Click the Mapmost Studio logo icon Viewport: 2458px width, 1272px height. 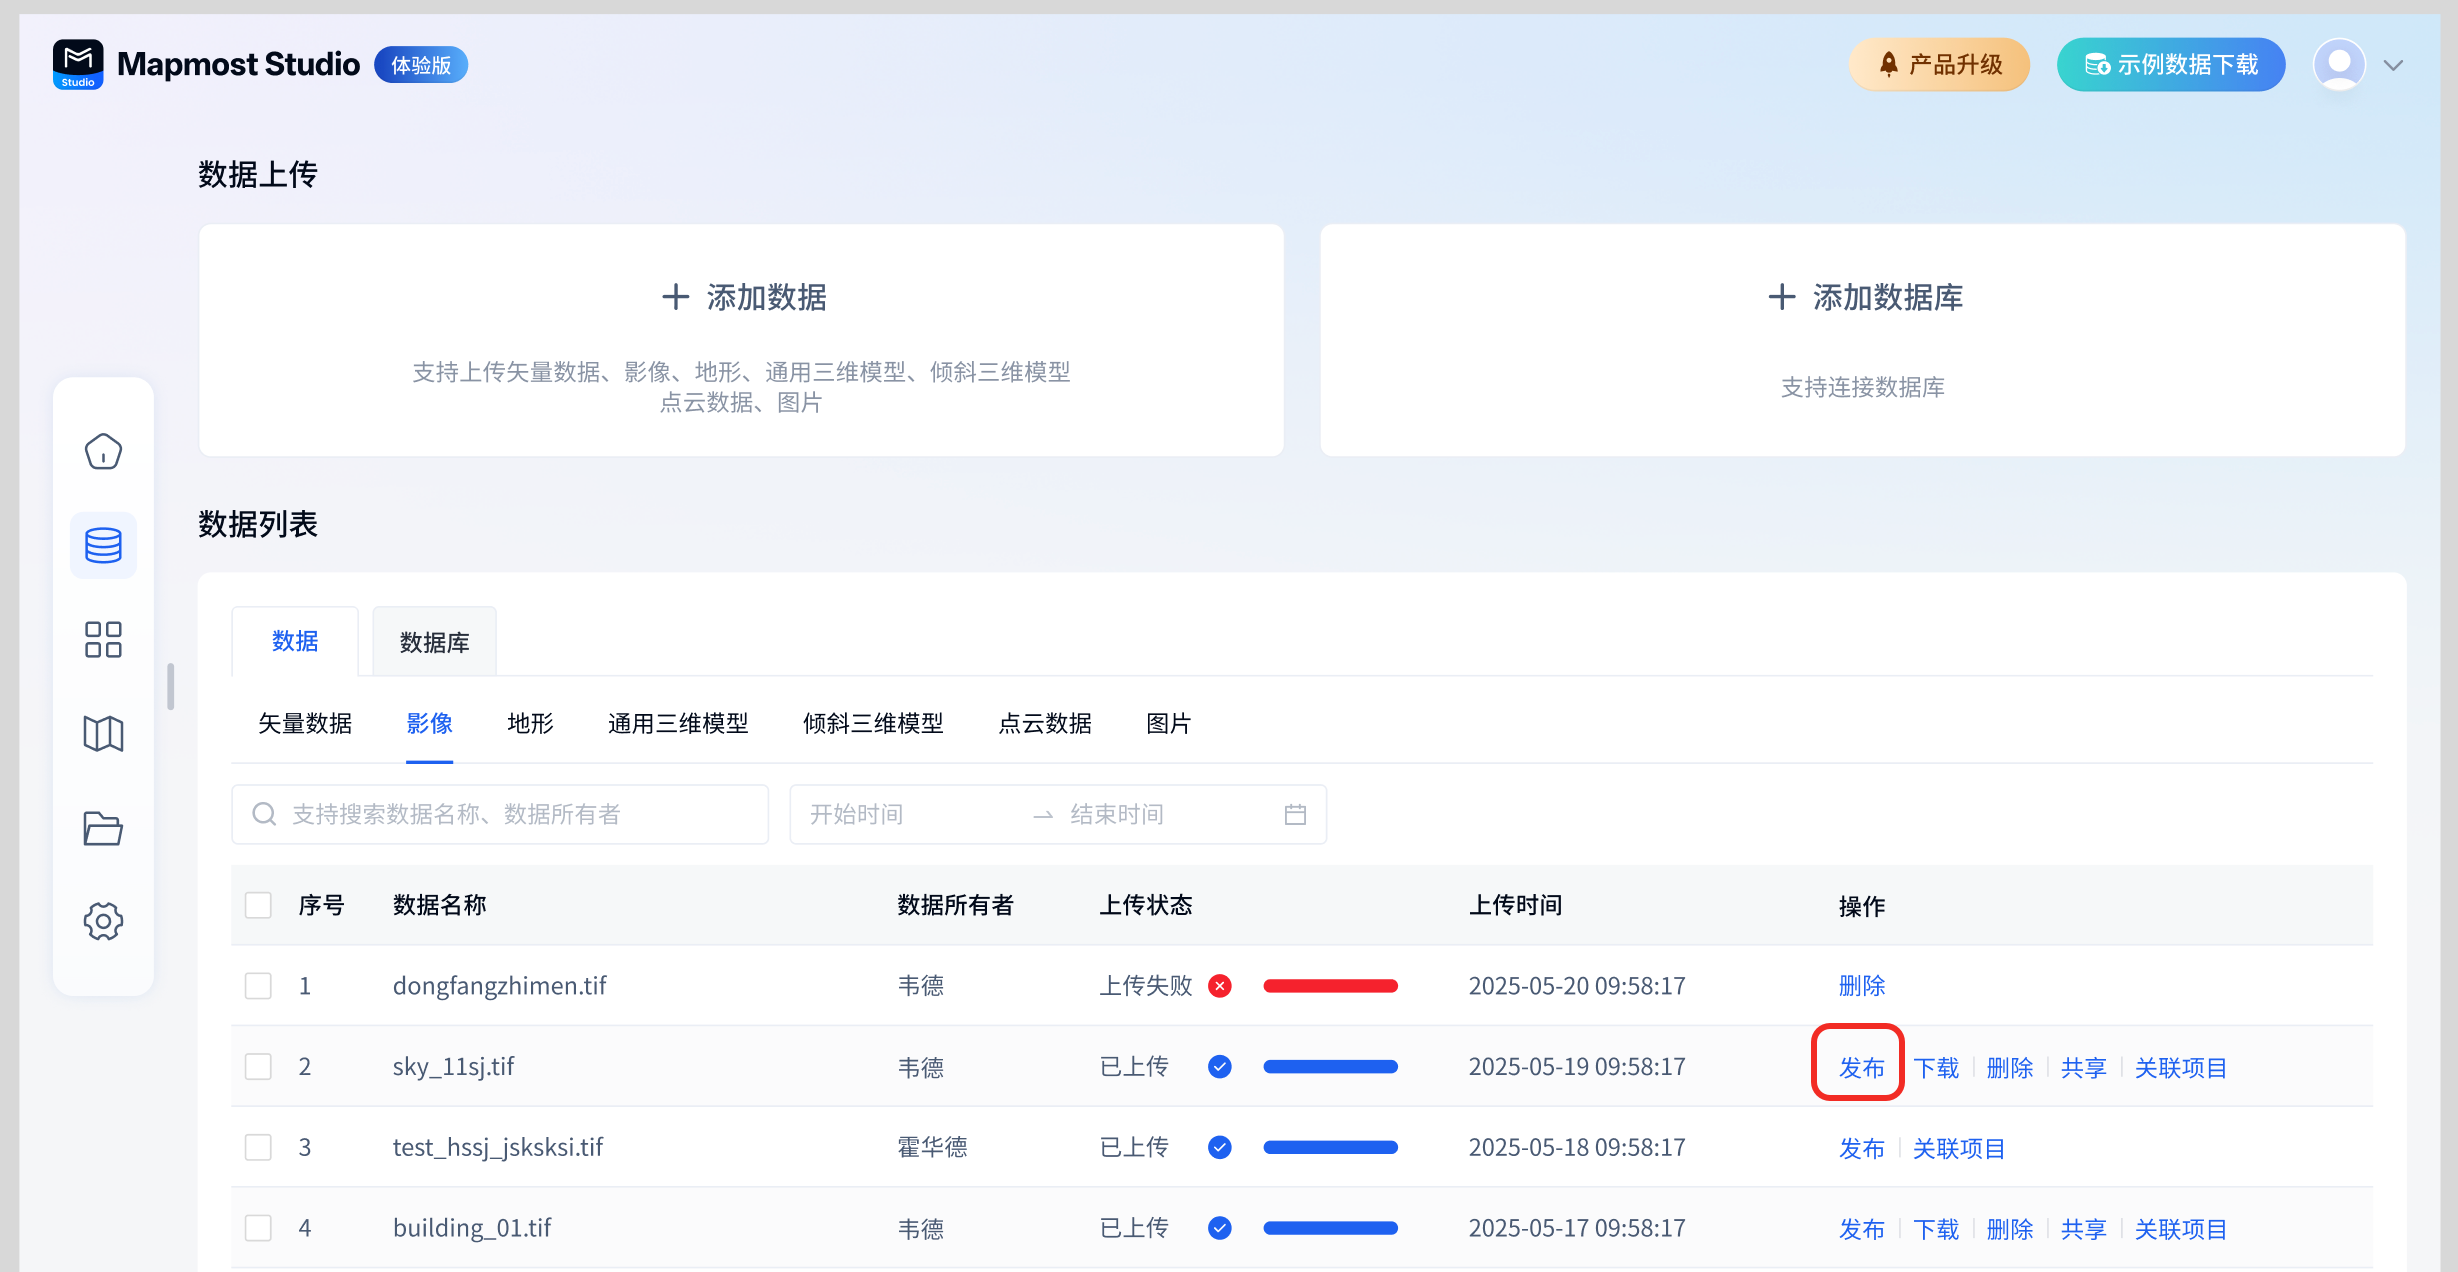point(78,65)
